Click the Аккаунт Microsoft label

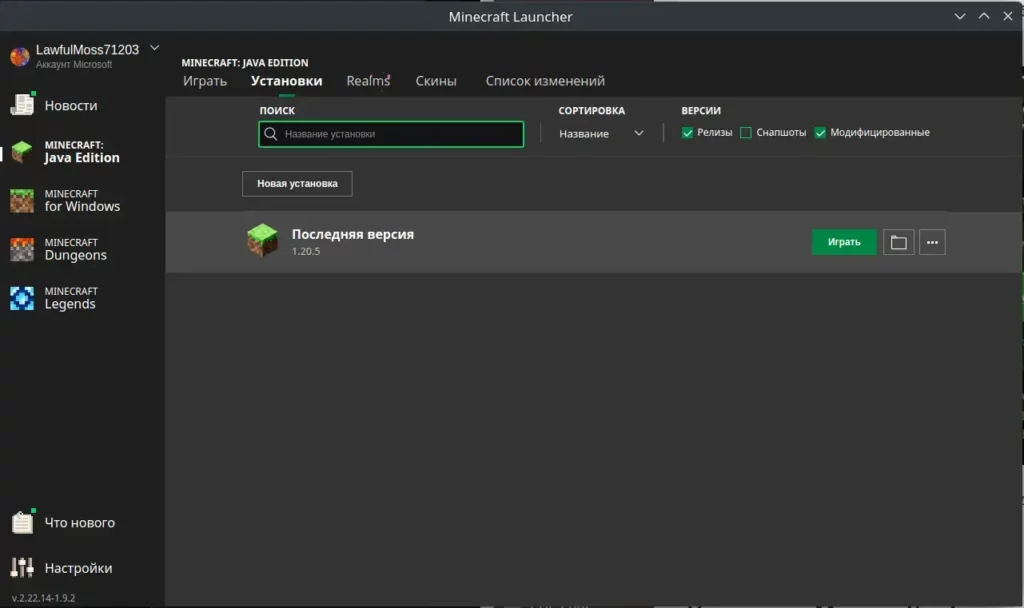click(x=74, y=65)
